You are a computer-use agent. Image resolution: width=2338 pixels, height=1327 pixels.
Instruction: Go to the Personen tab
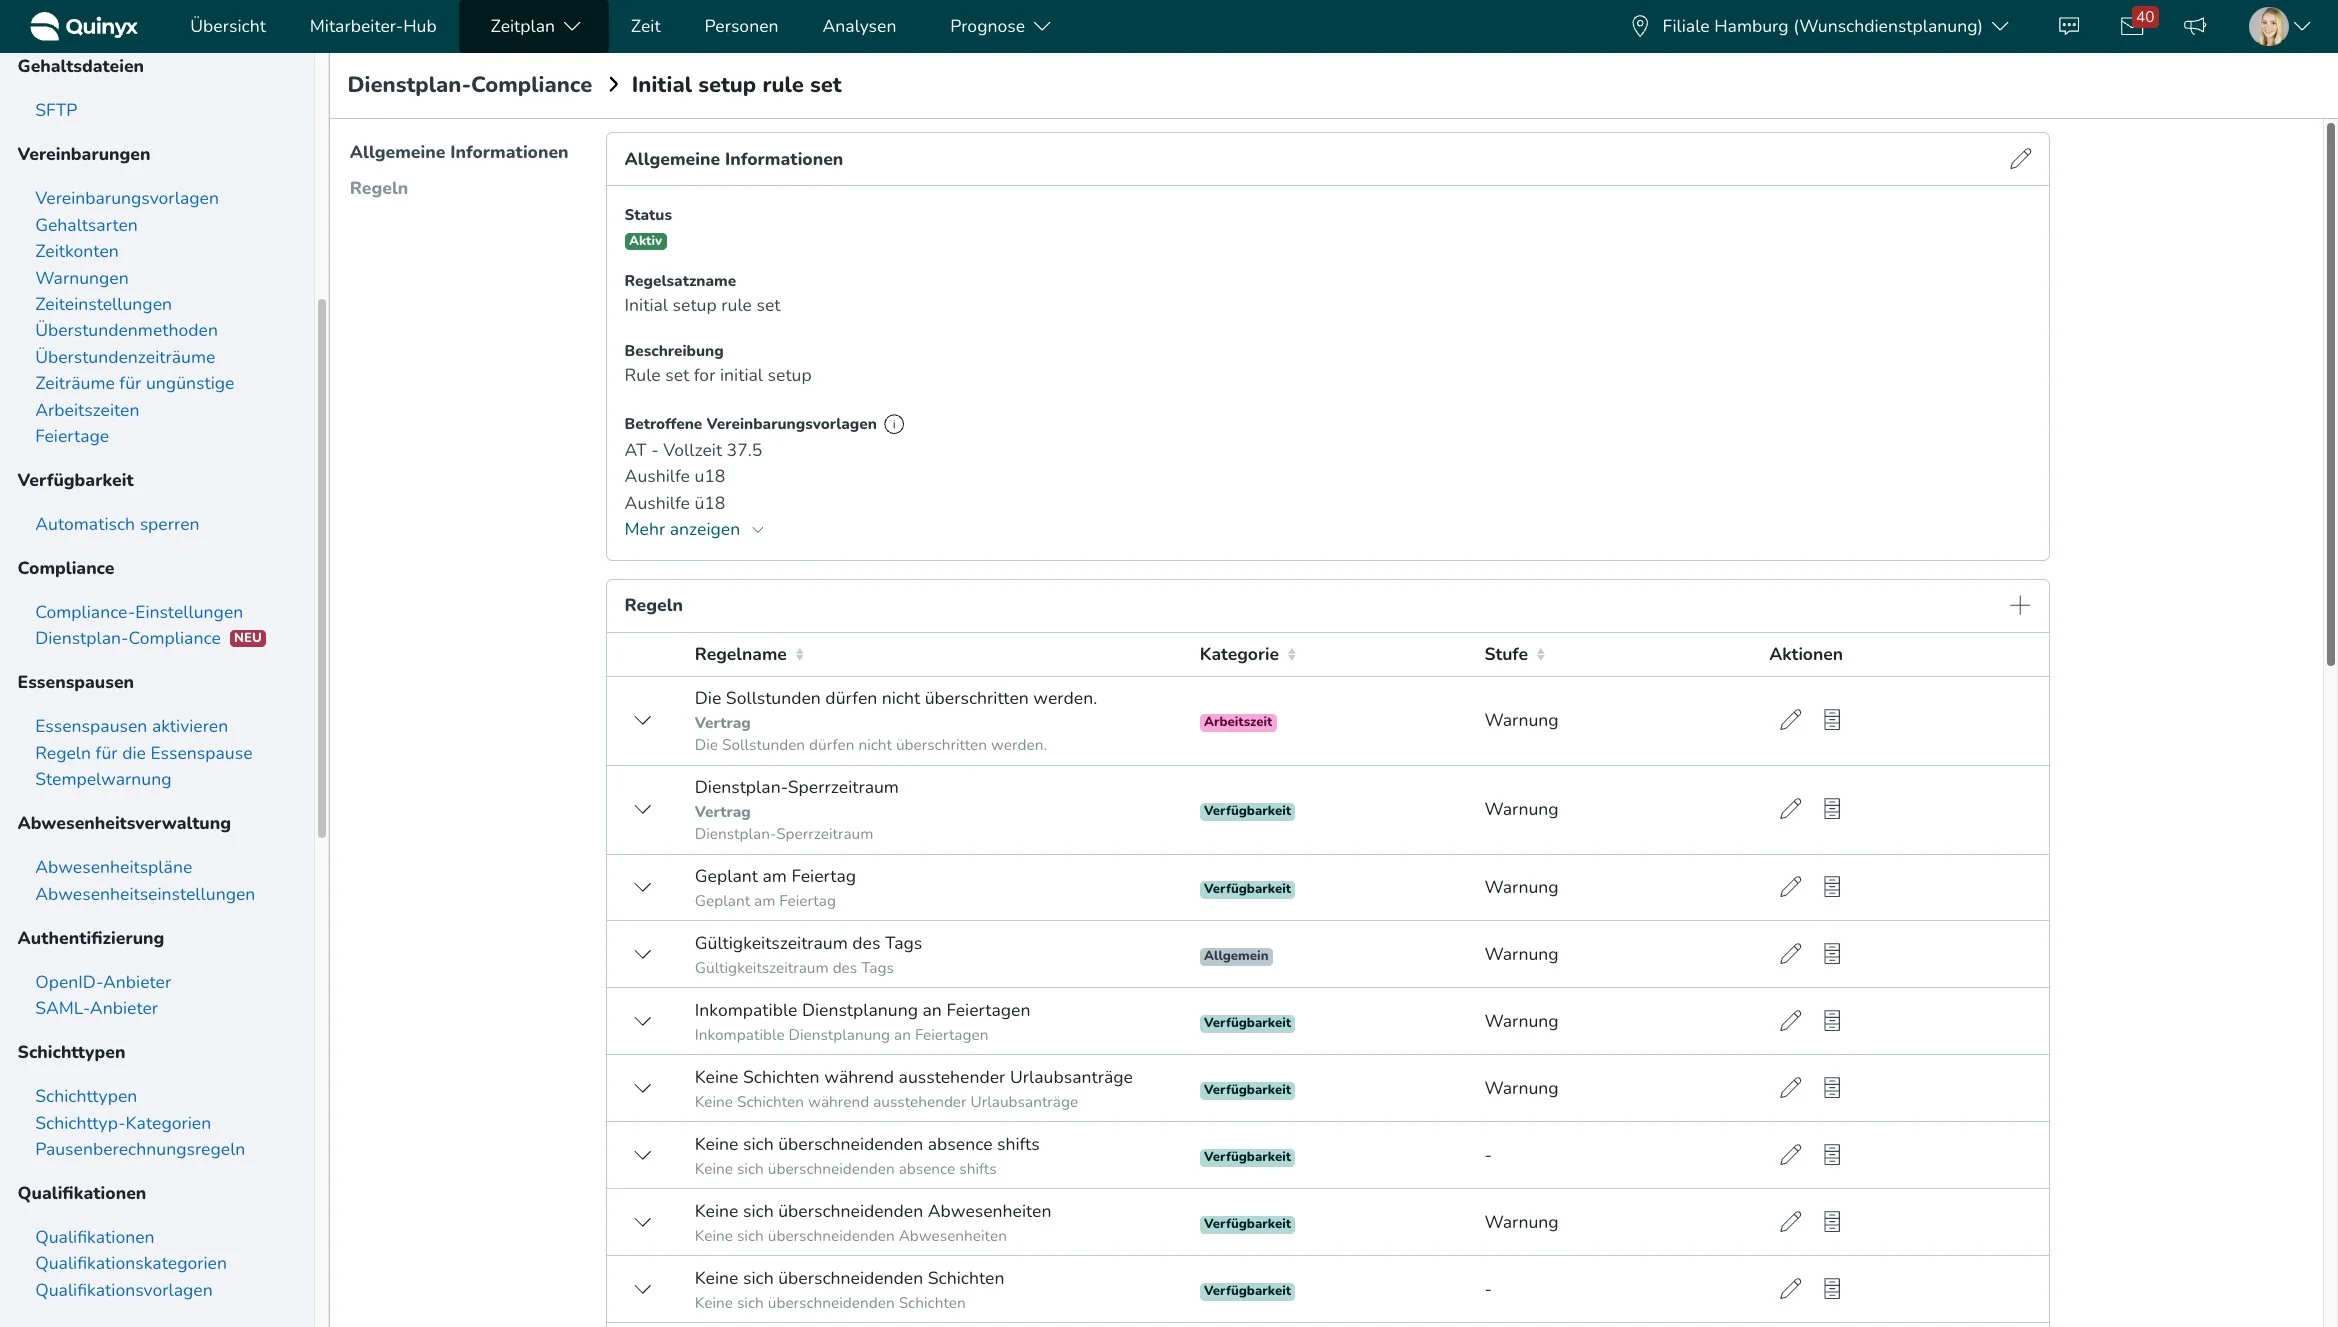click(x=741, y=26)
